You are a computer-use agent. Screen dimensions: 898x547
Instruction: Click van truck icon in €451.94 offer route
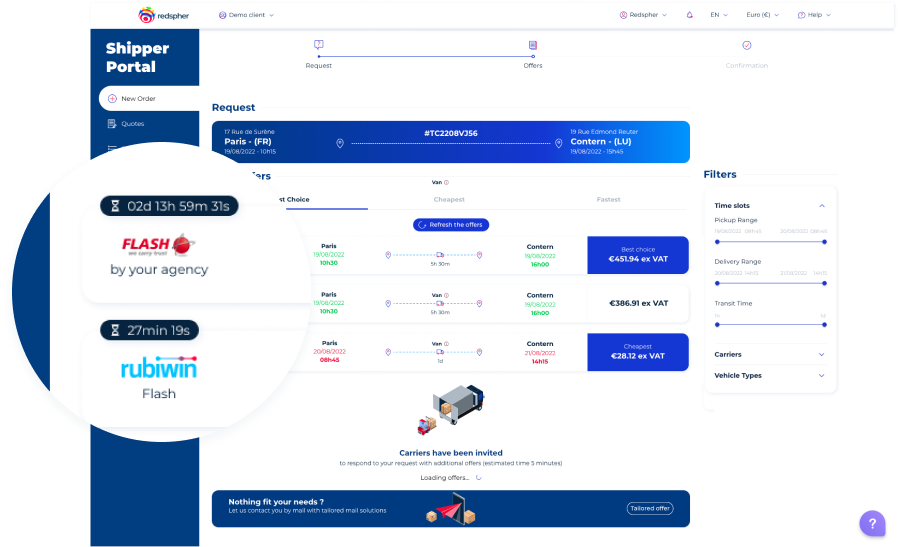point(440,254)
